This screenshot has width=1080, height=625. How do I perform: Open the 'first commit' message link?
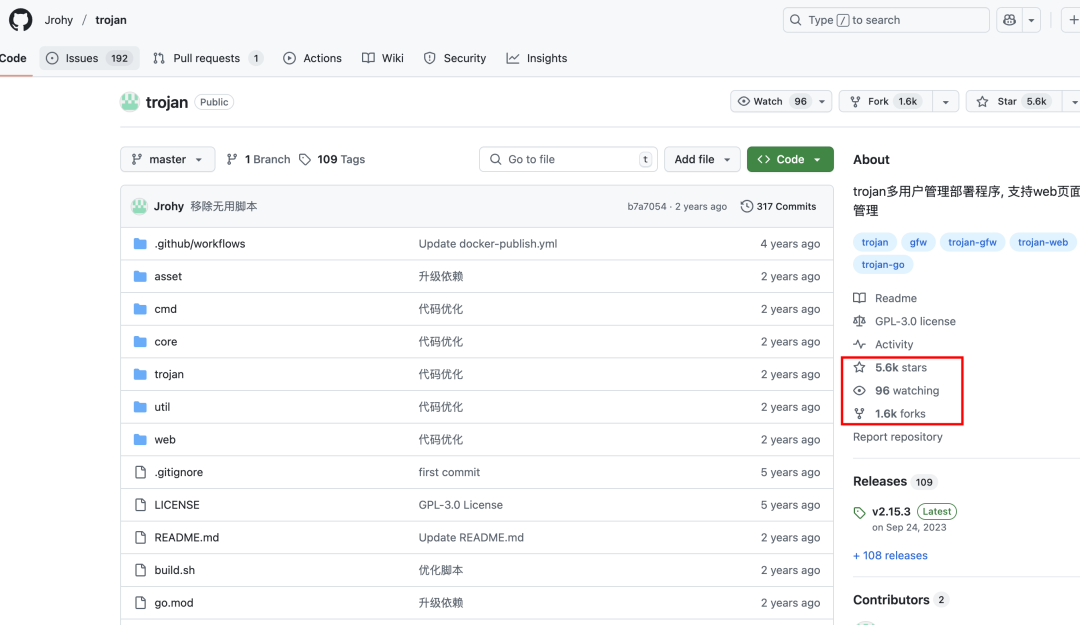[449, 472]
